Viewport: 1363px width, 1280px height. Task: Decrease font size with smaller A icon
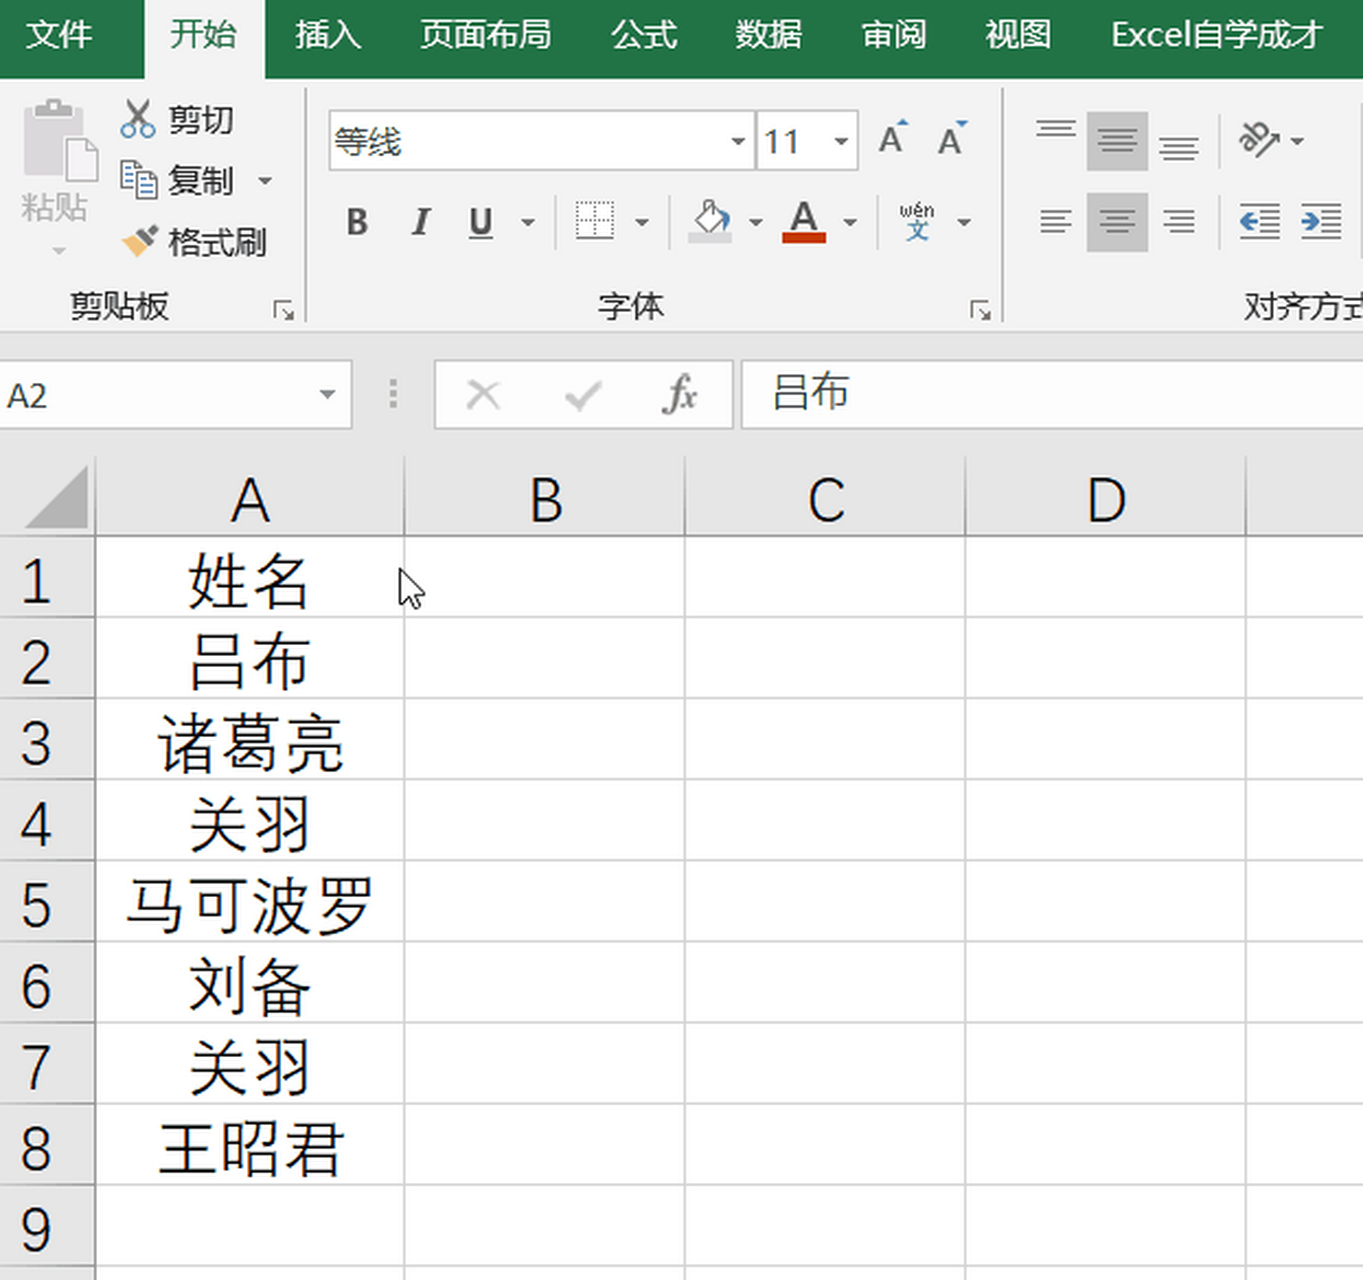click(x=952, y=139)
